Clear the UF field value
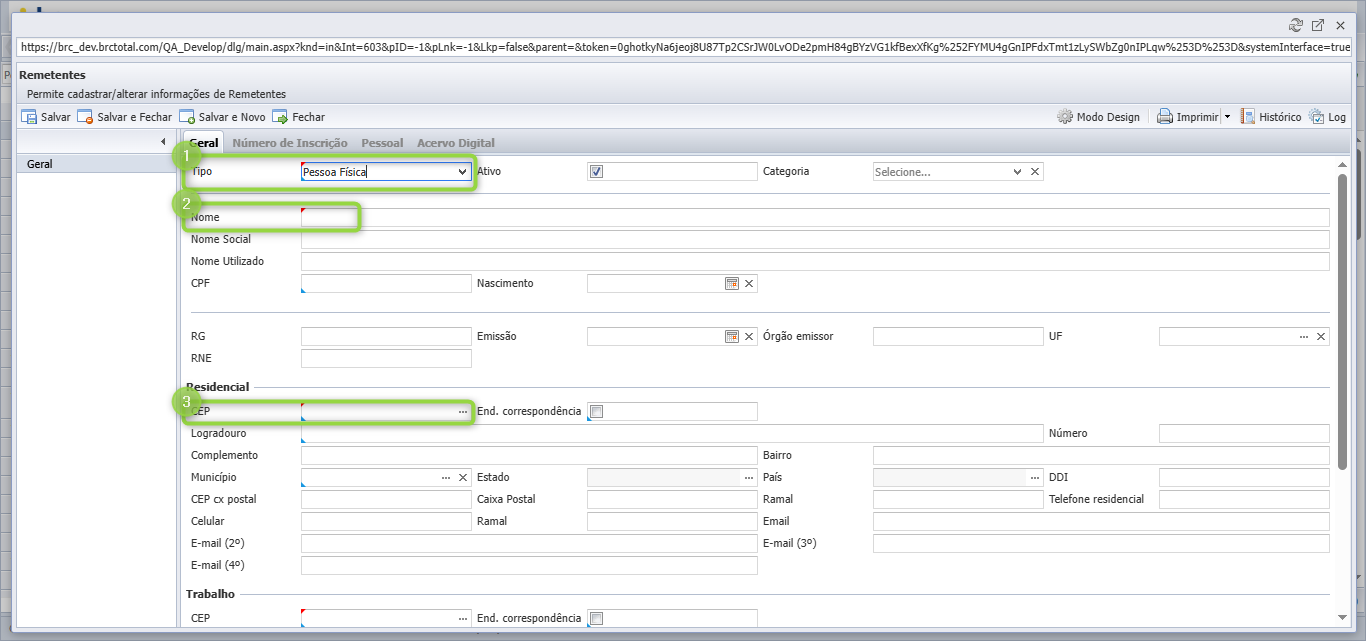The image size is (1366, 641). (1321, 337)
